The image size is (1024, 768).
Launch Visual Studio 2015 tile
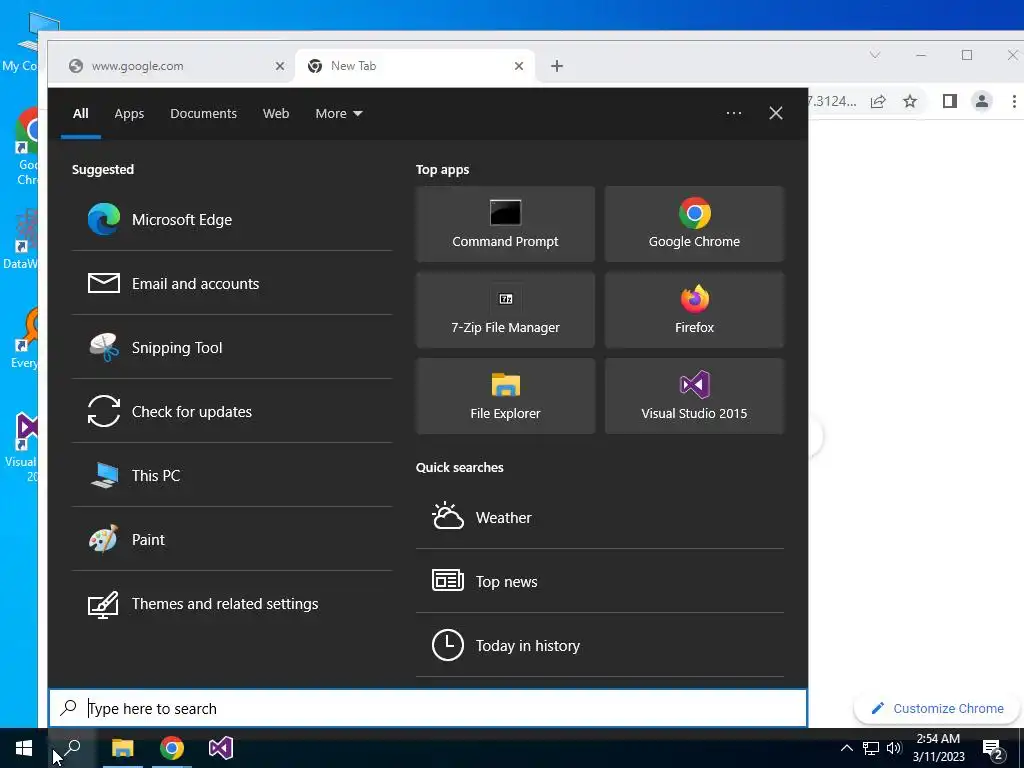(694, 396)
